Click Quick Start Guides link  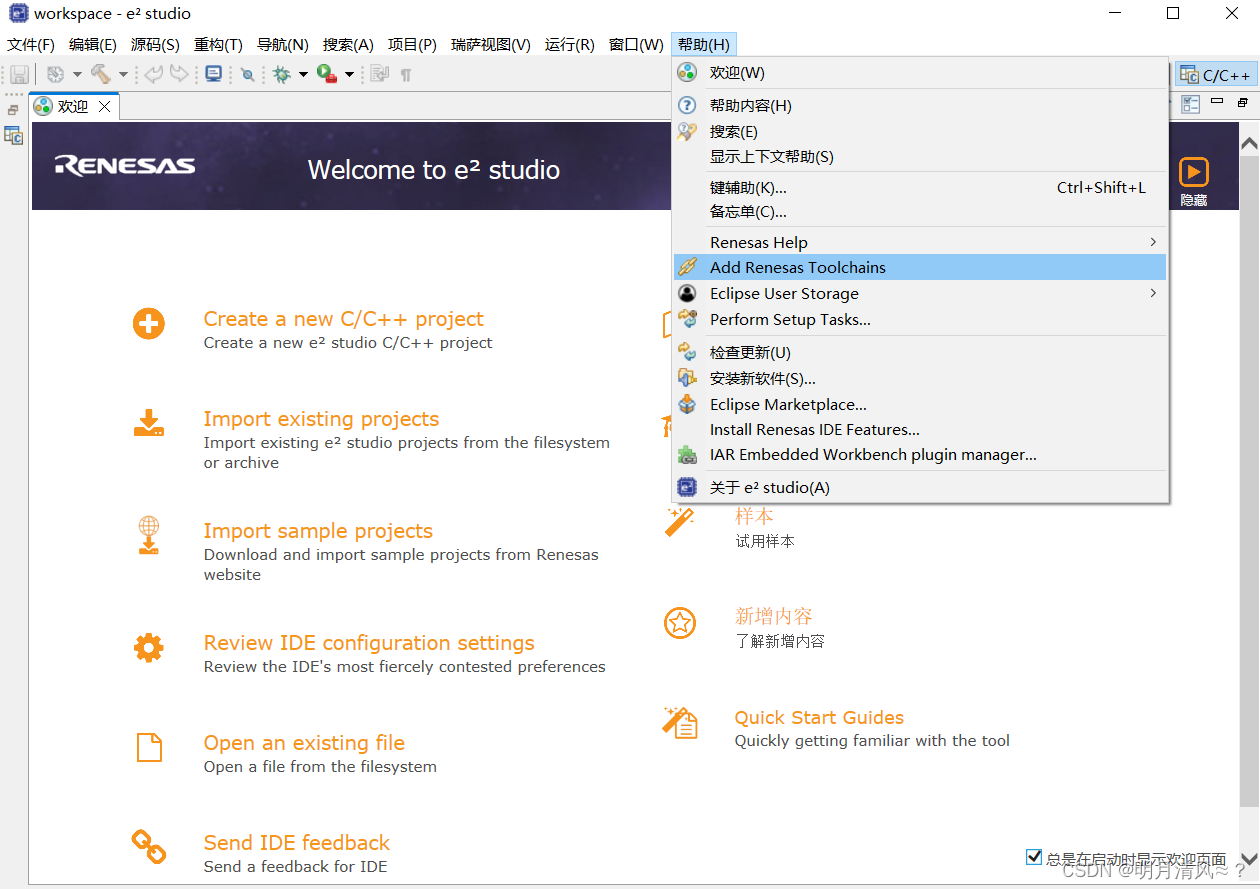pyautogui.click(x=819, y=717)
